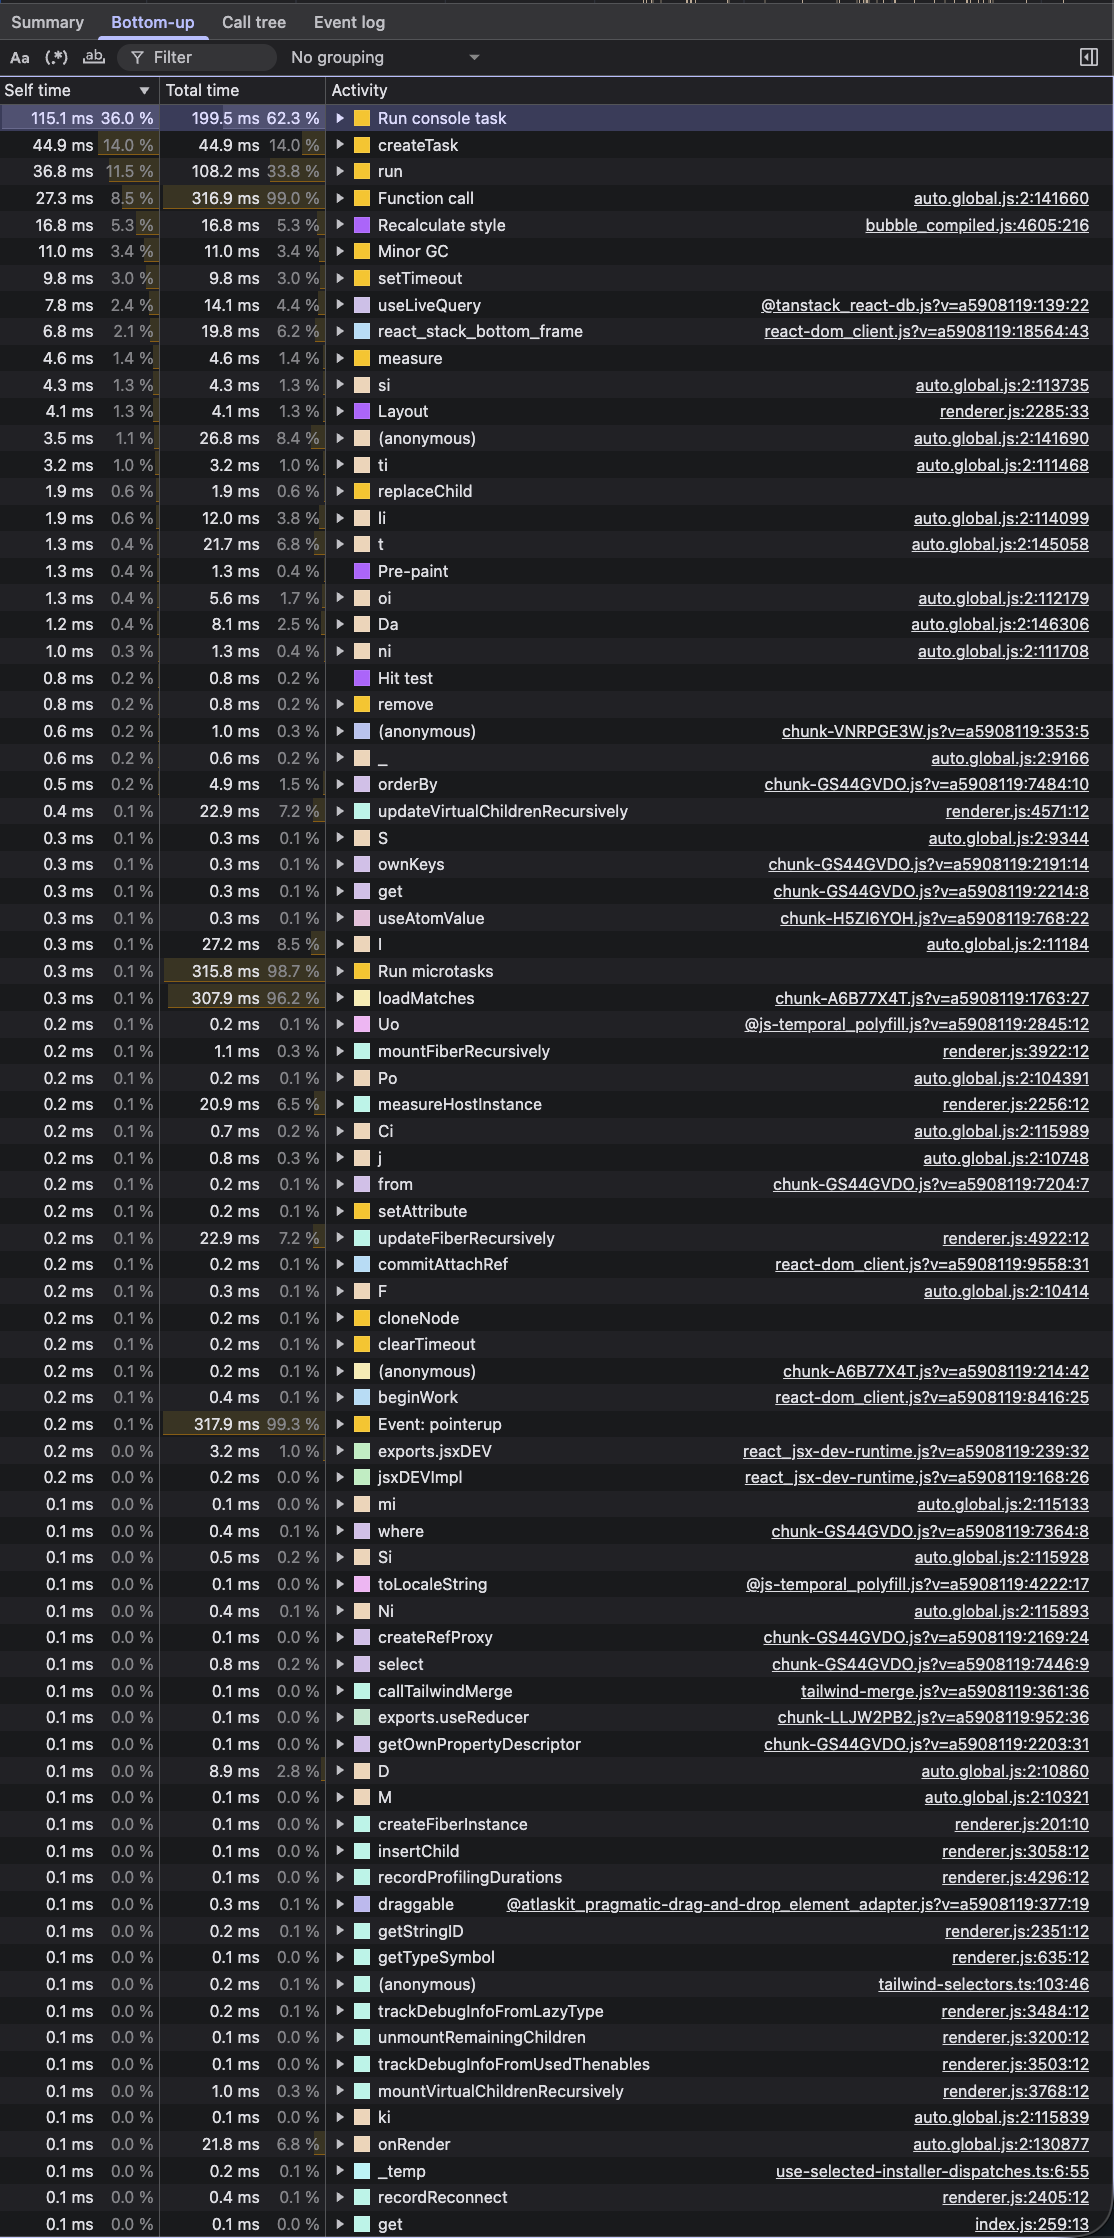Toggle Match case filter icon

coord(20,58)
